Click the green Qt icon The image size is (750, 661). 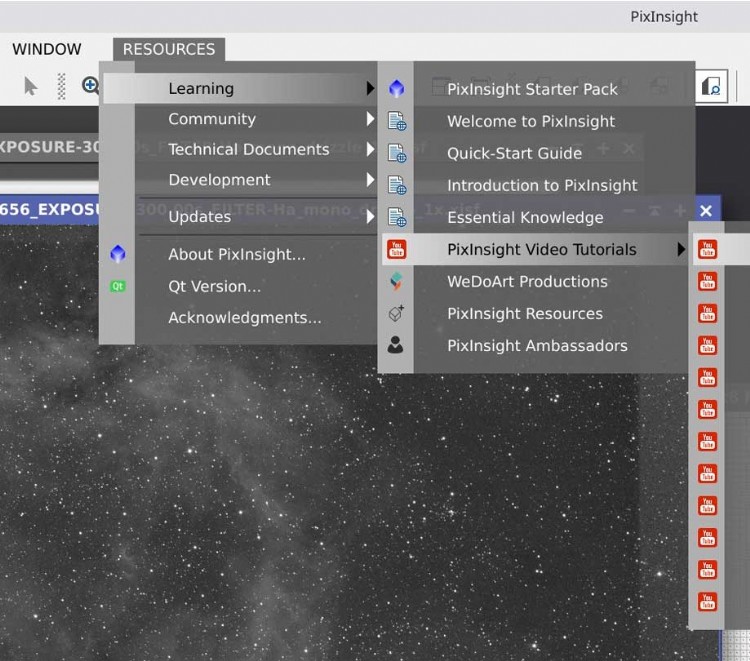pos(118,286)
